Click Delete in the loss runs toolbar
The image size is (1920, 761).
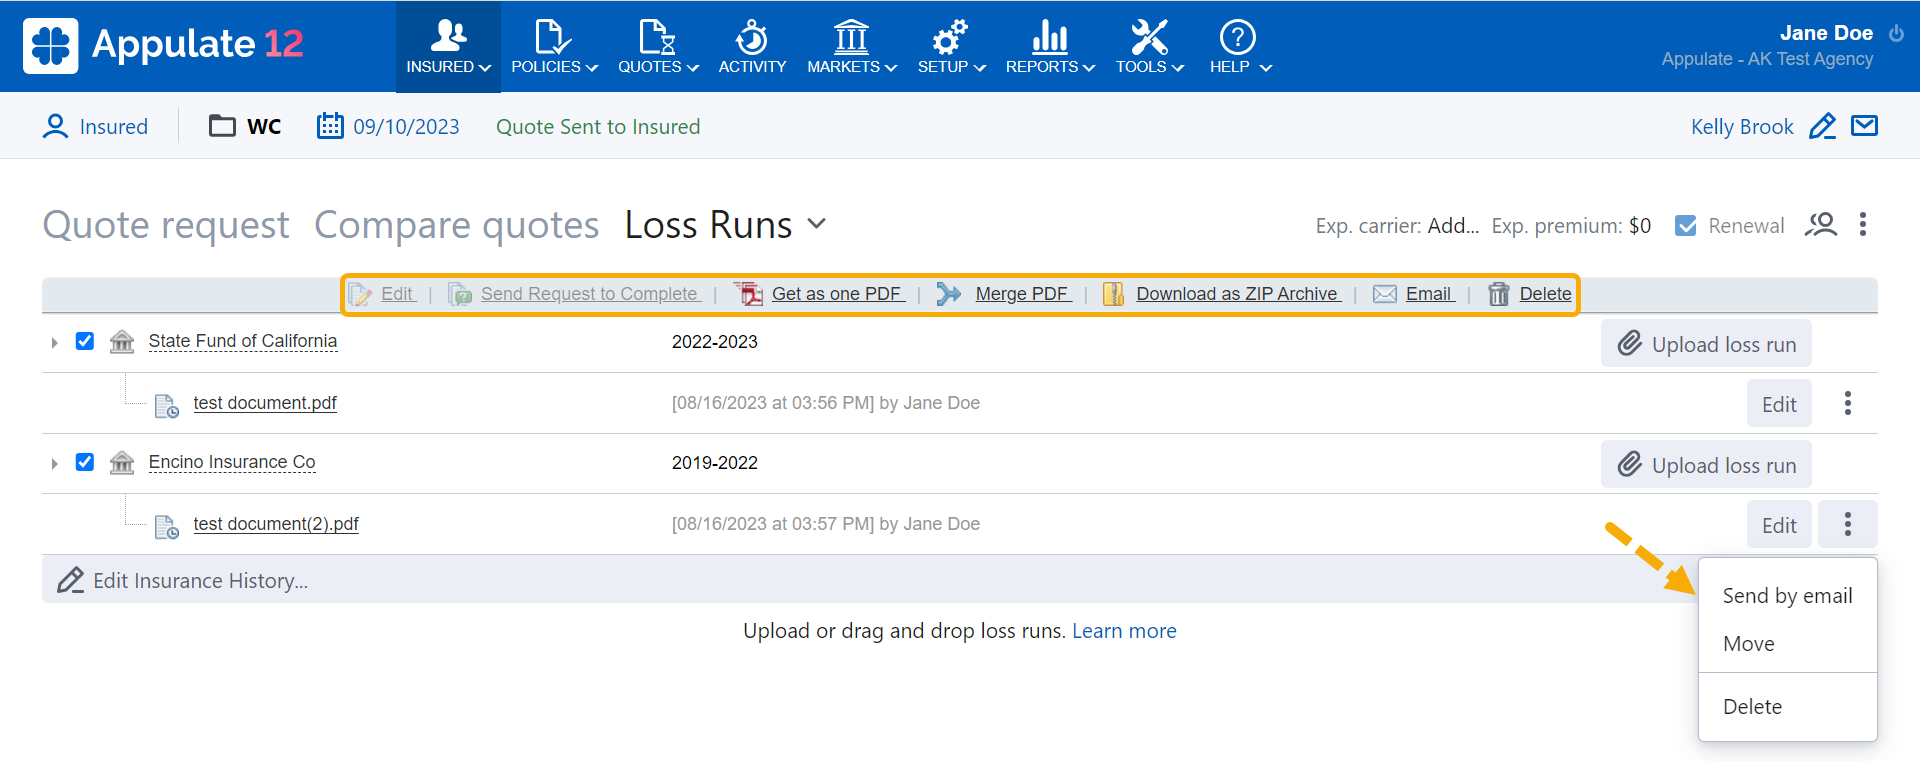point(1545,294)
